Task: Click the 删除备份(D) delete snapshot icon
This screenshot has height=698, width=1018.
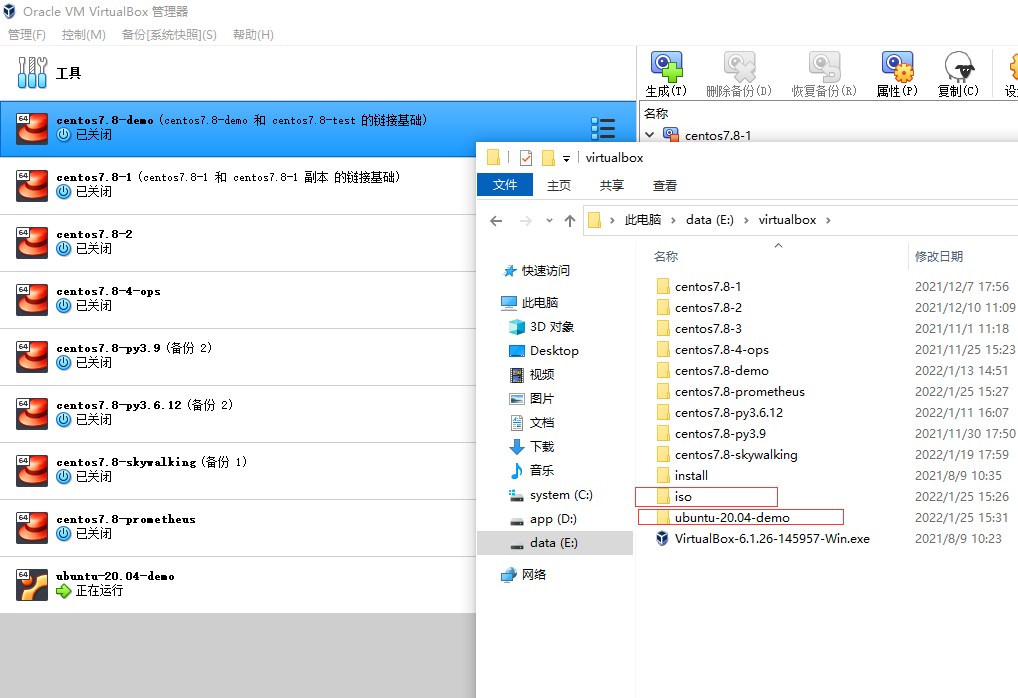Action: pos(739,67)
